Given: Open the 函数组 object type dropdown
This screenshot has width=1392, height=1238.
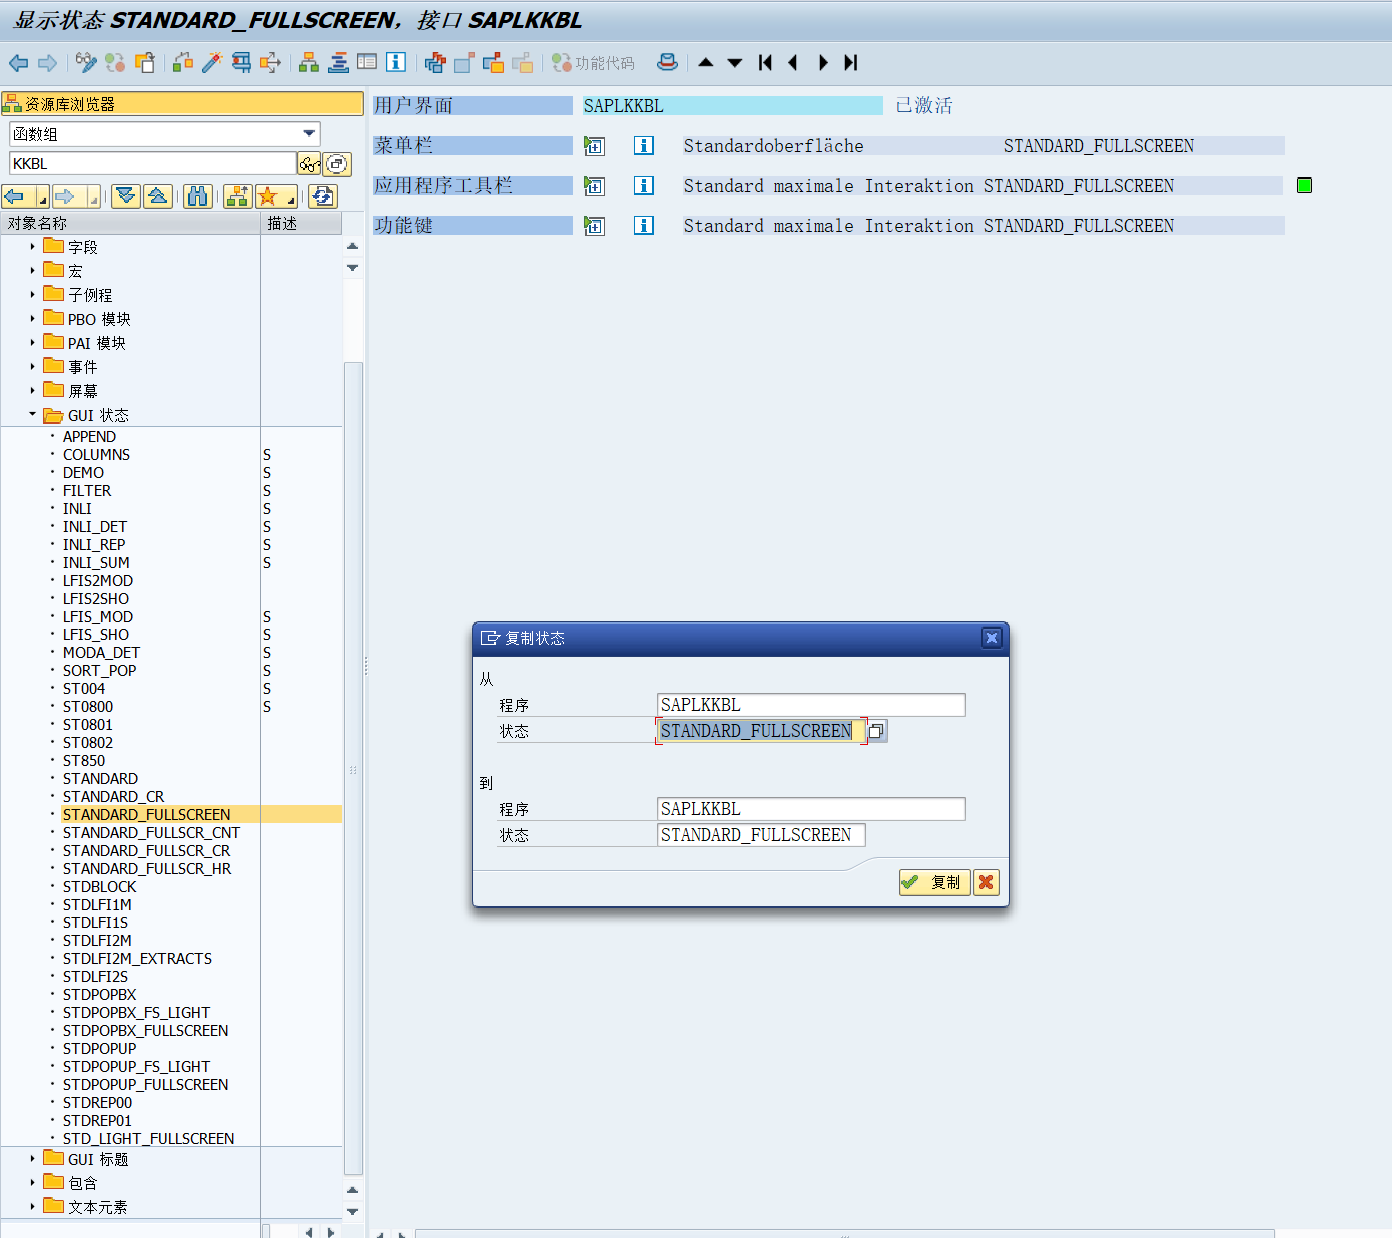Looking at the screenshot, I should [x=309, y=134].
